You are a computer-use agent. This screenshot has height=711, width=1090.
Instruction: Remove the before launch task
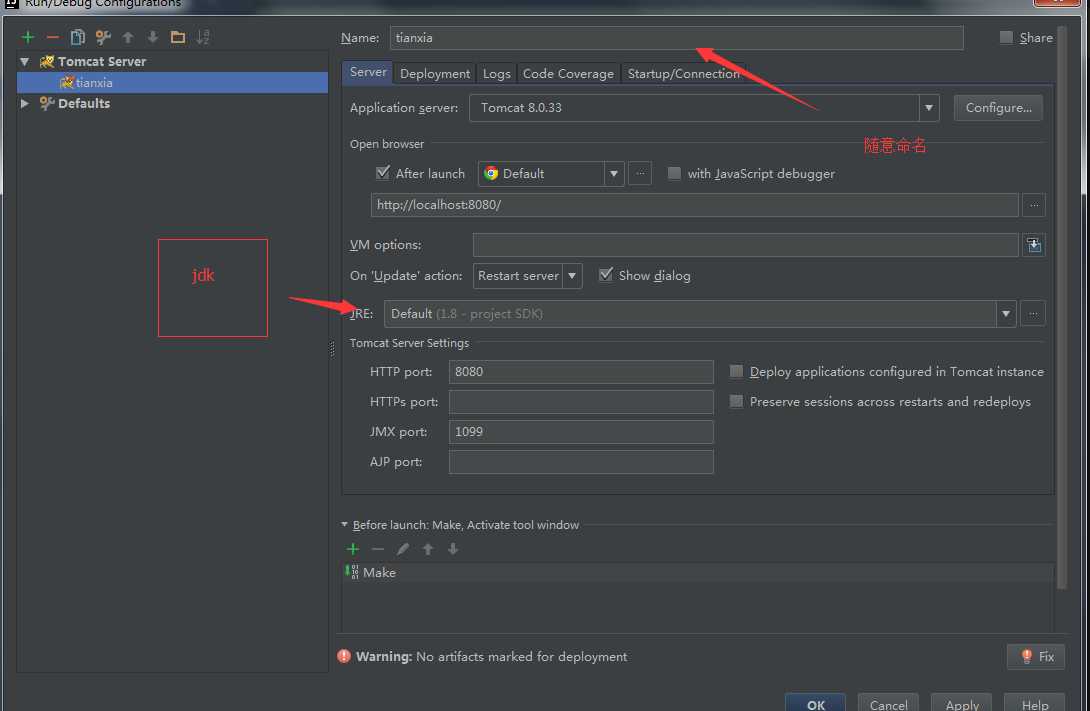[x=377, y=549]
